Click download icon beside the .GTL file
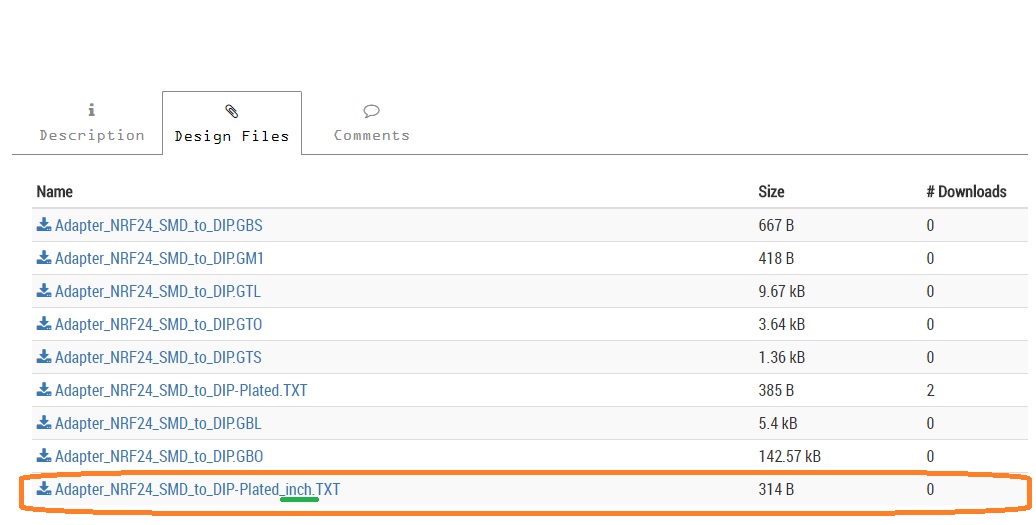Viewport: 1036px width, 525px height. pyautogui.click(x=44, y=291)
